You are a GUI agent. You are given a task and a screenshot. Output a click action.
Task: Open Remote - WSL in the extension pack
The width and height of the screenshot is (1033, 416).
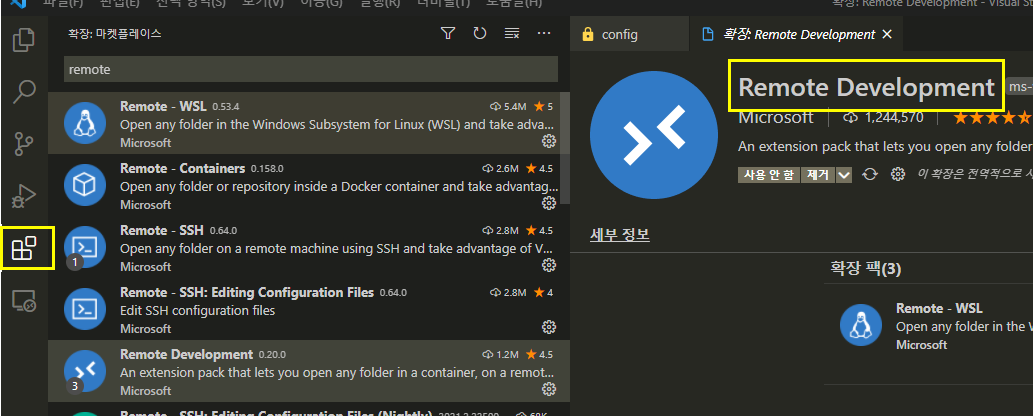pos(939,309)
